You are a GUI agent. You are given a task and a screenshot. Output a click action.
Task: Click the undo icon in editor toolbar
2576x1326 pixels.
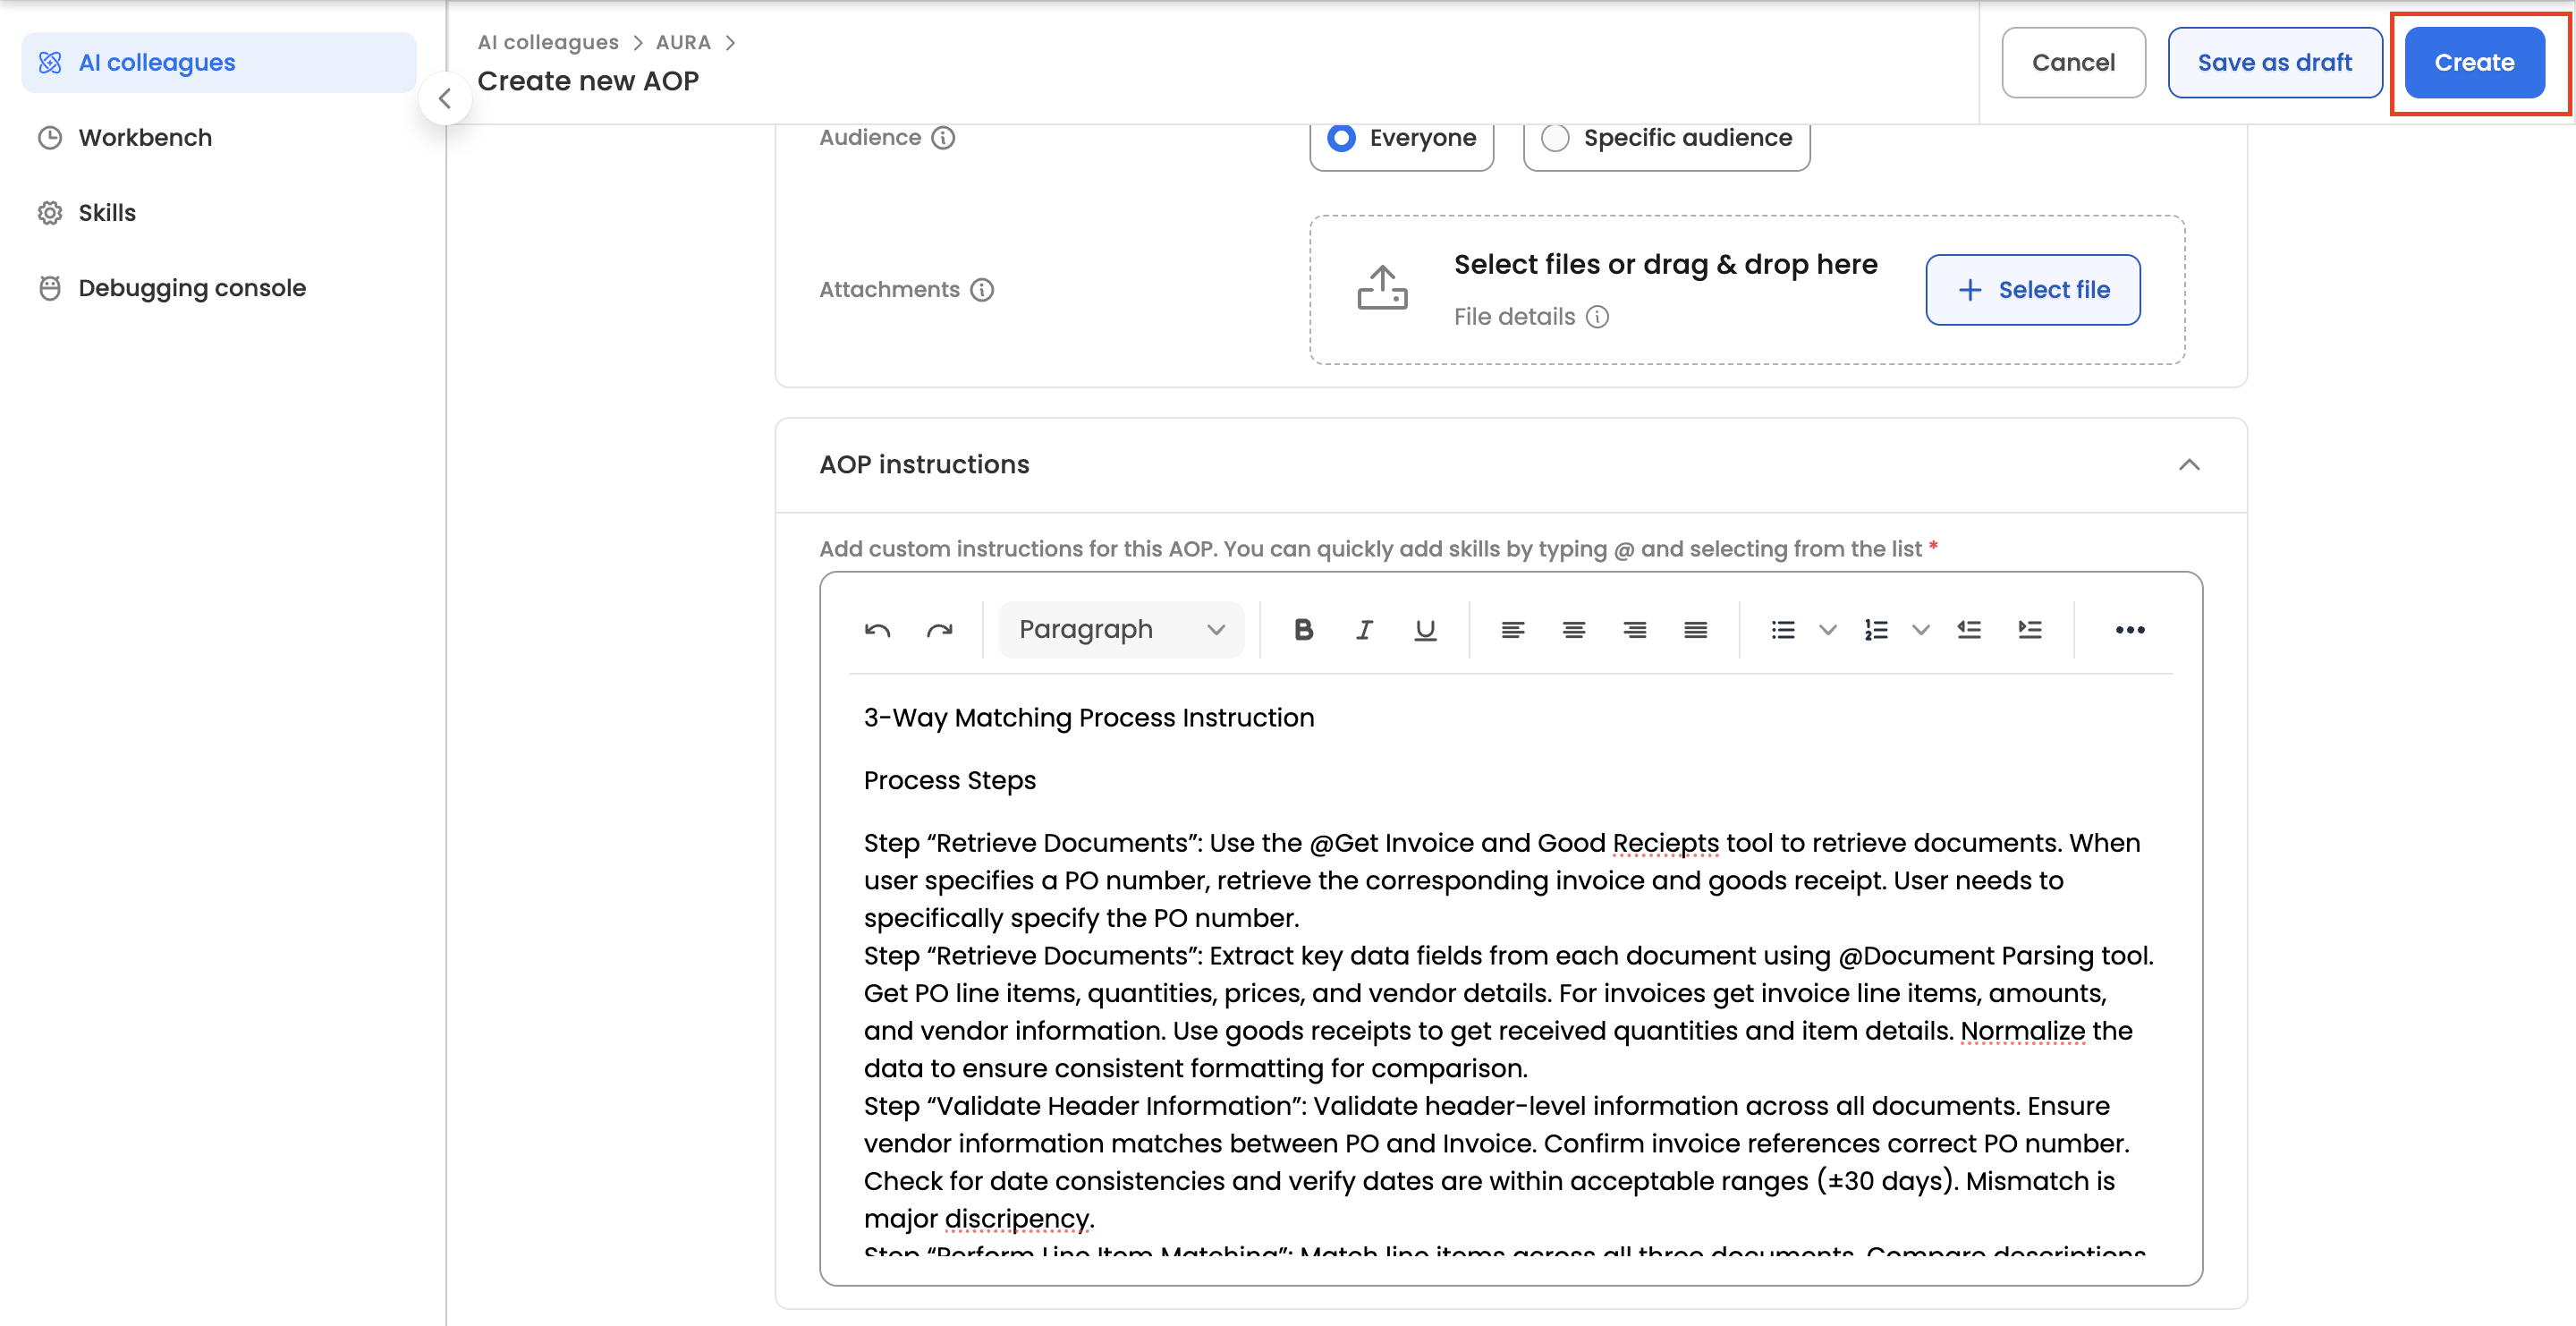877,630
